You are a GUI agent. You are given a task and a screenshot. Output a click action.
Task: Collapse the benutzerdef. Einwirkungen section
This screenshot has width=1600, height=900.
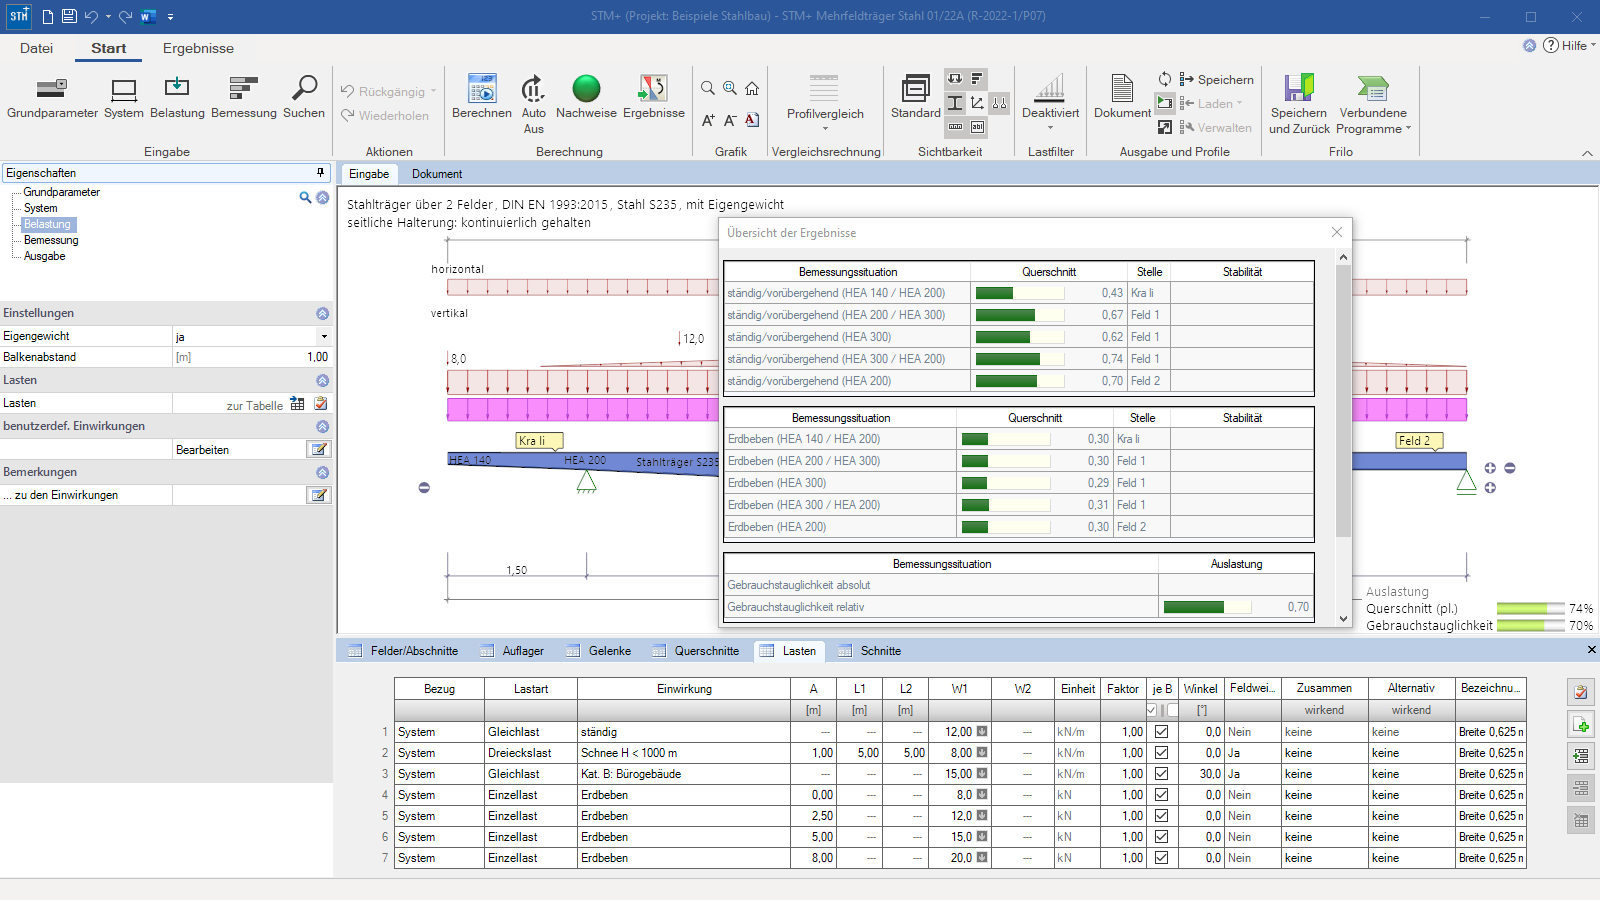[322, 426]
